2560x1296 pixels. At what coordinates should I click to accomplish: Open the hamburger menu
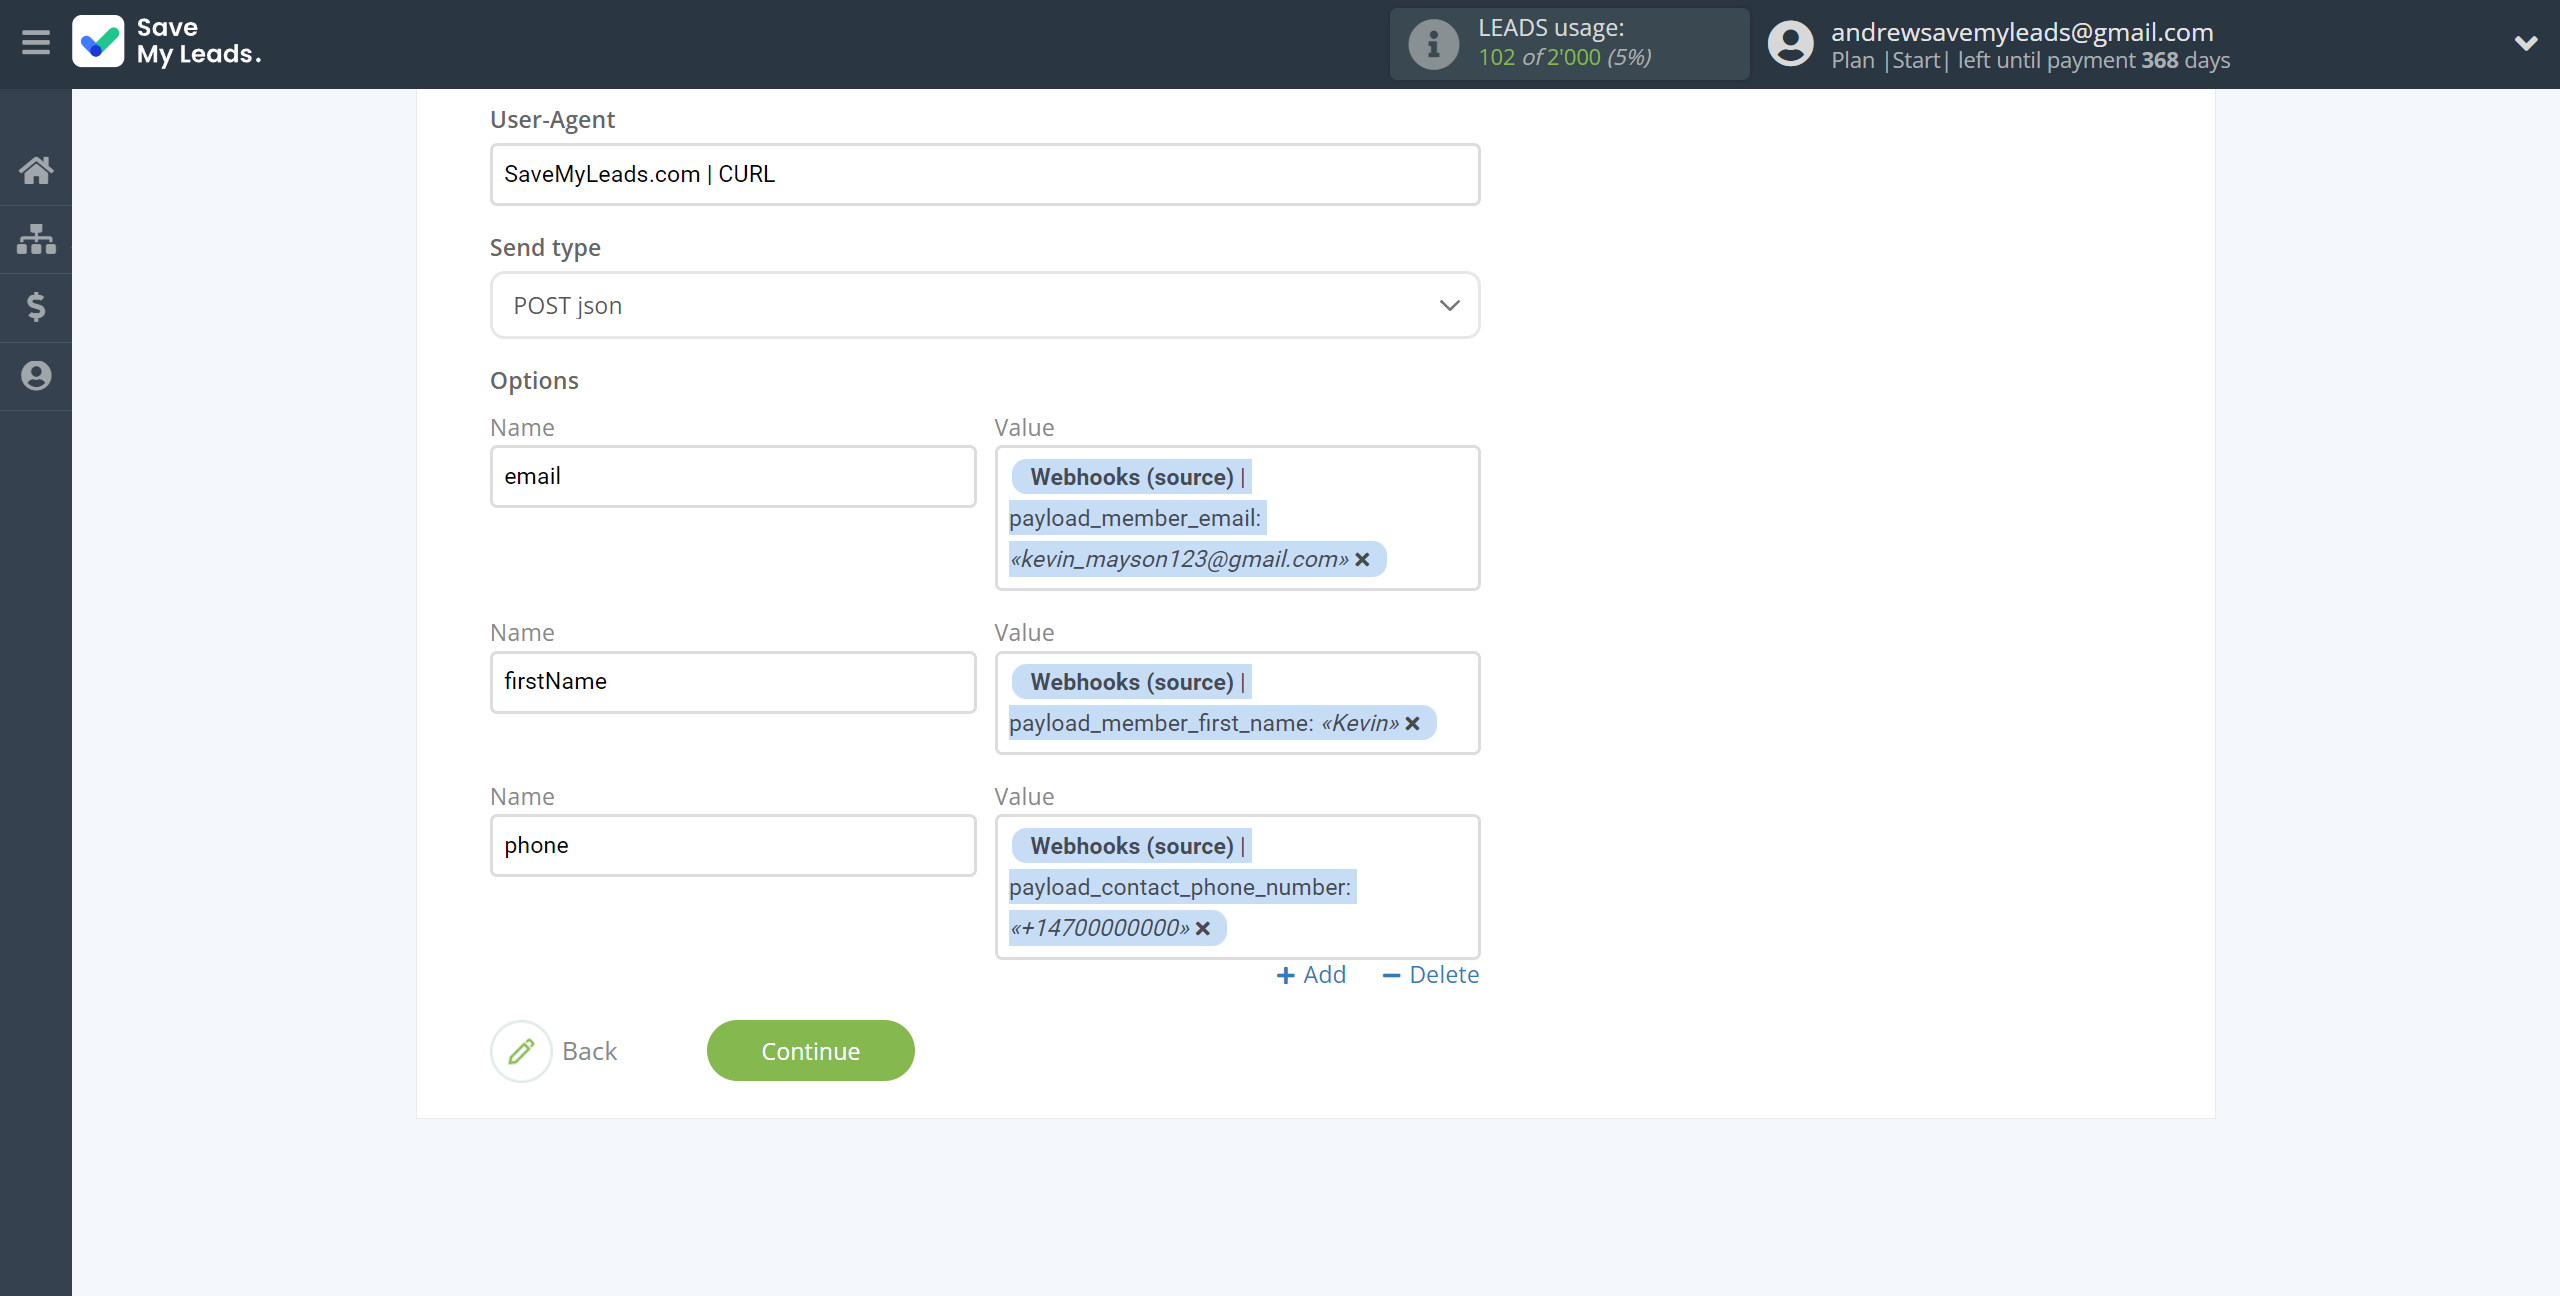(36, 42)
